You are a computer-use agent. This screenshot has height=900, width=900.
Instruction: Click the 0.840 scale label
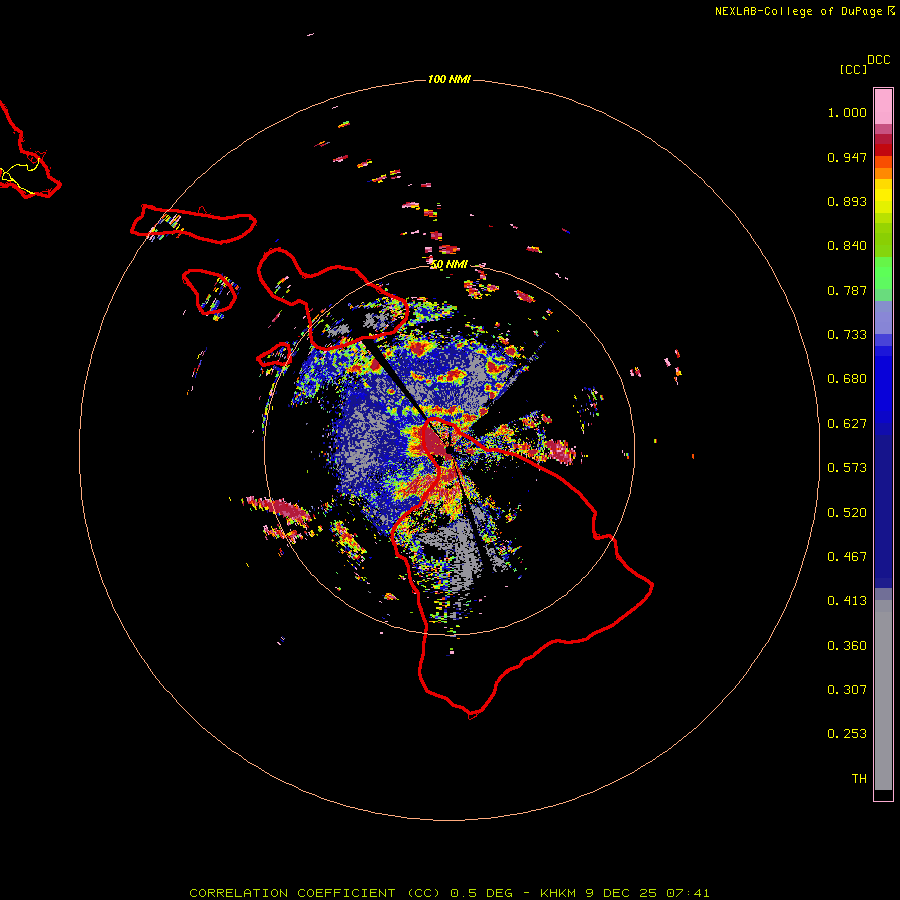click(x=847, y=246)
